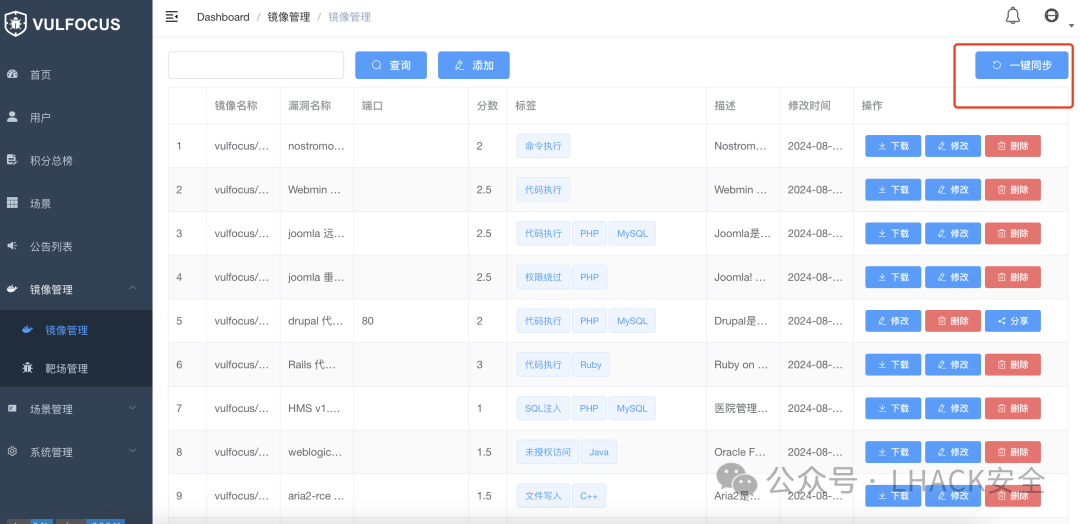The width and height of the screenshot is (1080, 524).
Task: Share the drupal image via 分享
Action: (x=1012, y=321)
